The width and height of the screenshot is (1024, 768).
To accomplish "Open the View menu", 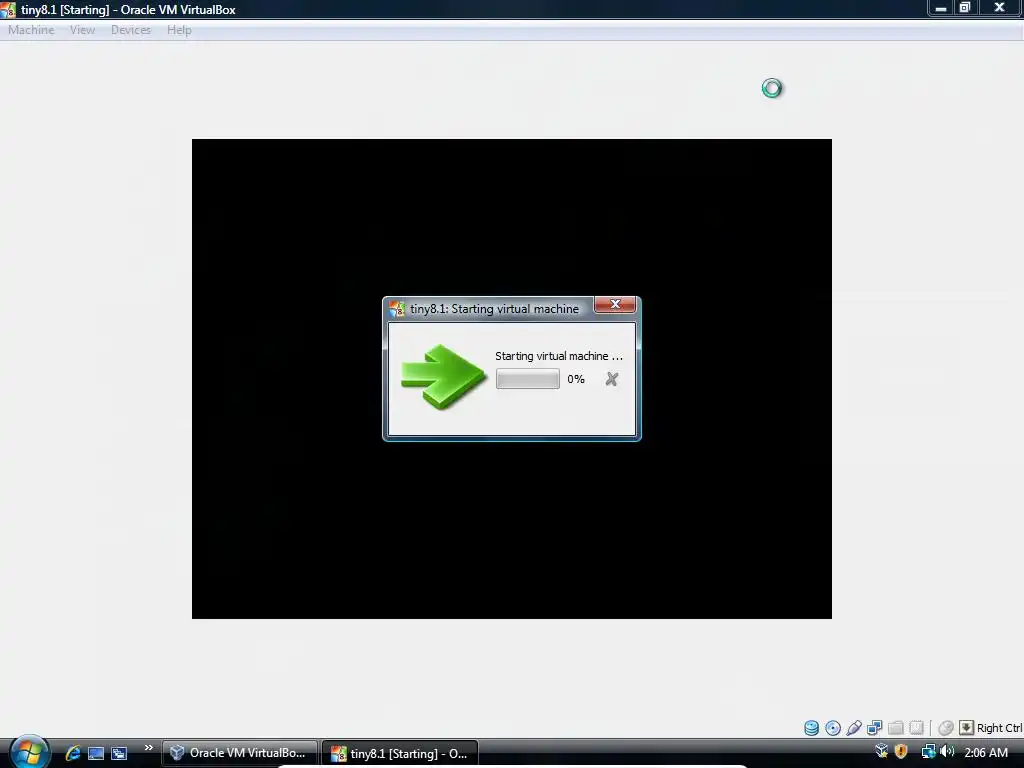I will tap(82, 30).
